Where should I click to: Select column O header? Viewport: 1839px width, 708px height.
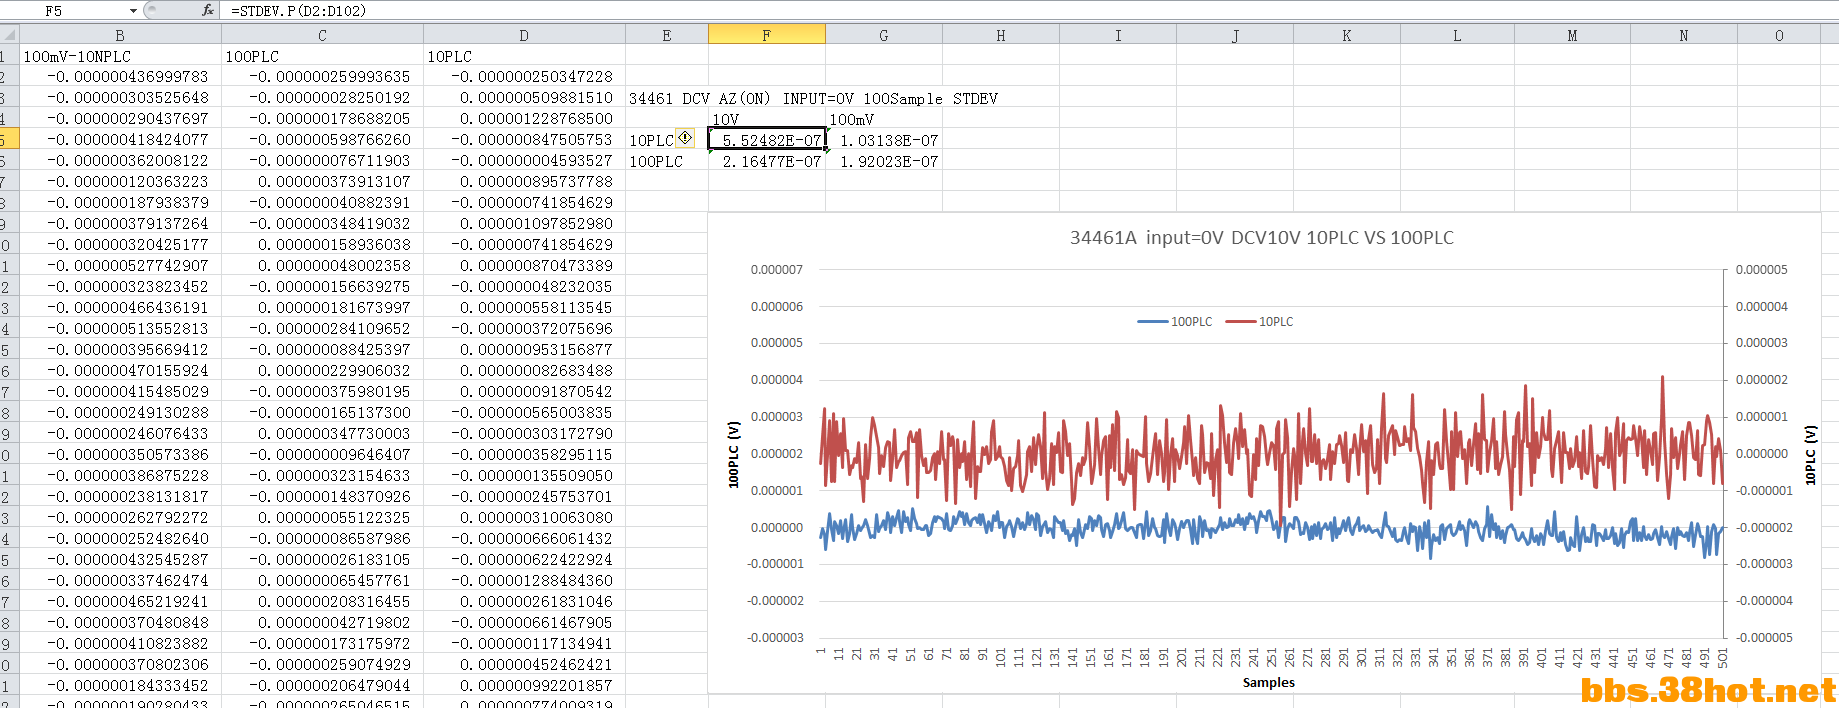[x=1779, y=35]
